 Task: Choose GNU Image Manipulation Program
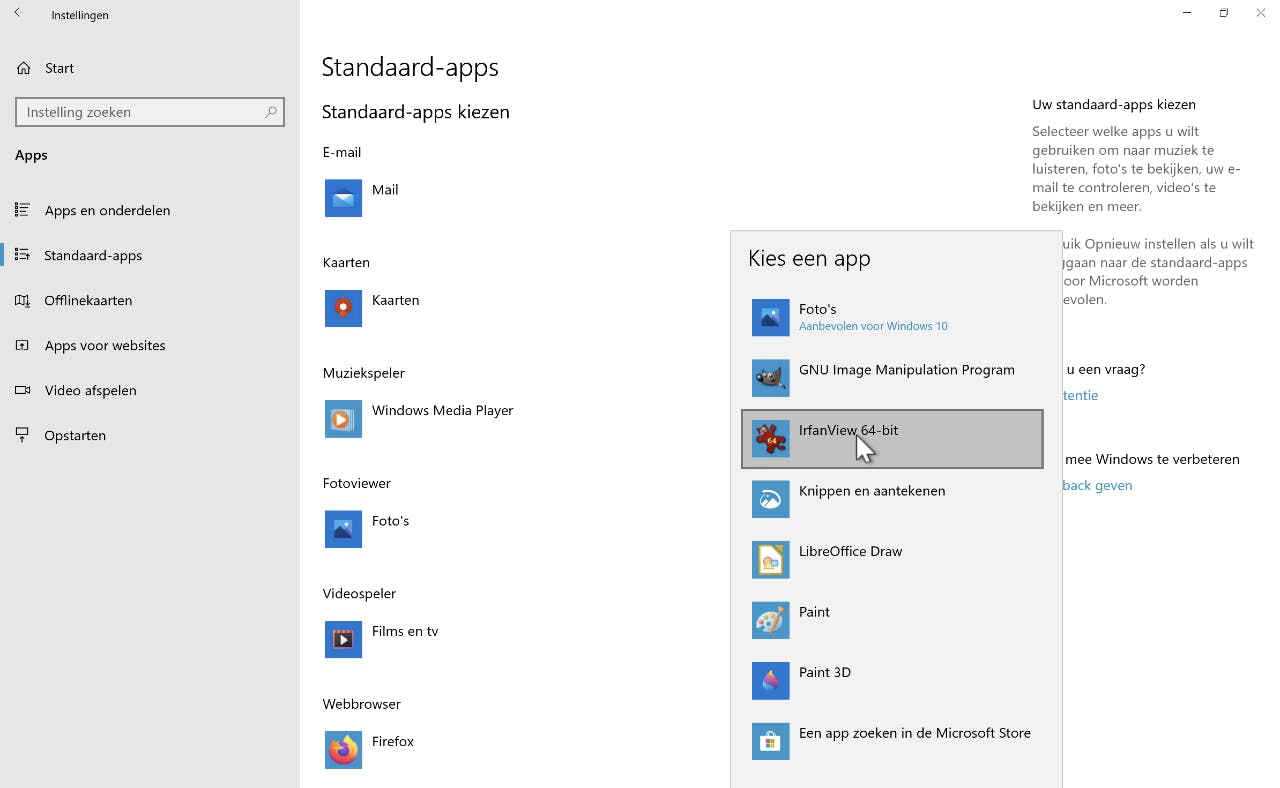(x=892, y=378)
